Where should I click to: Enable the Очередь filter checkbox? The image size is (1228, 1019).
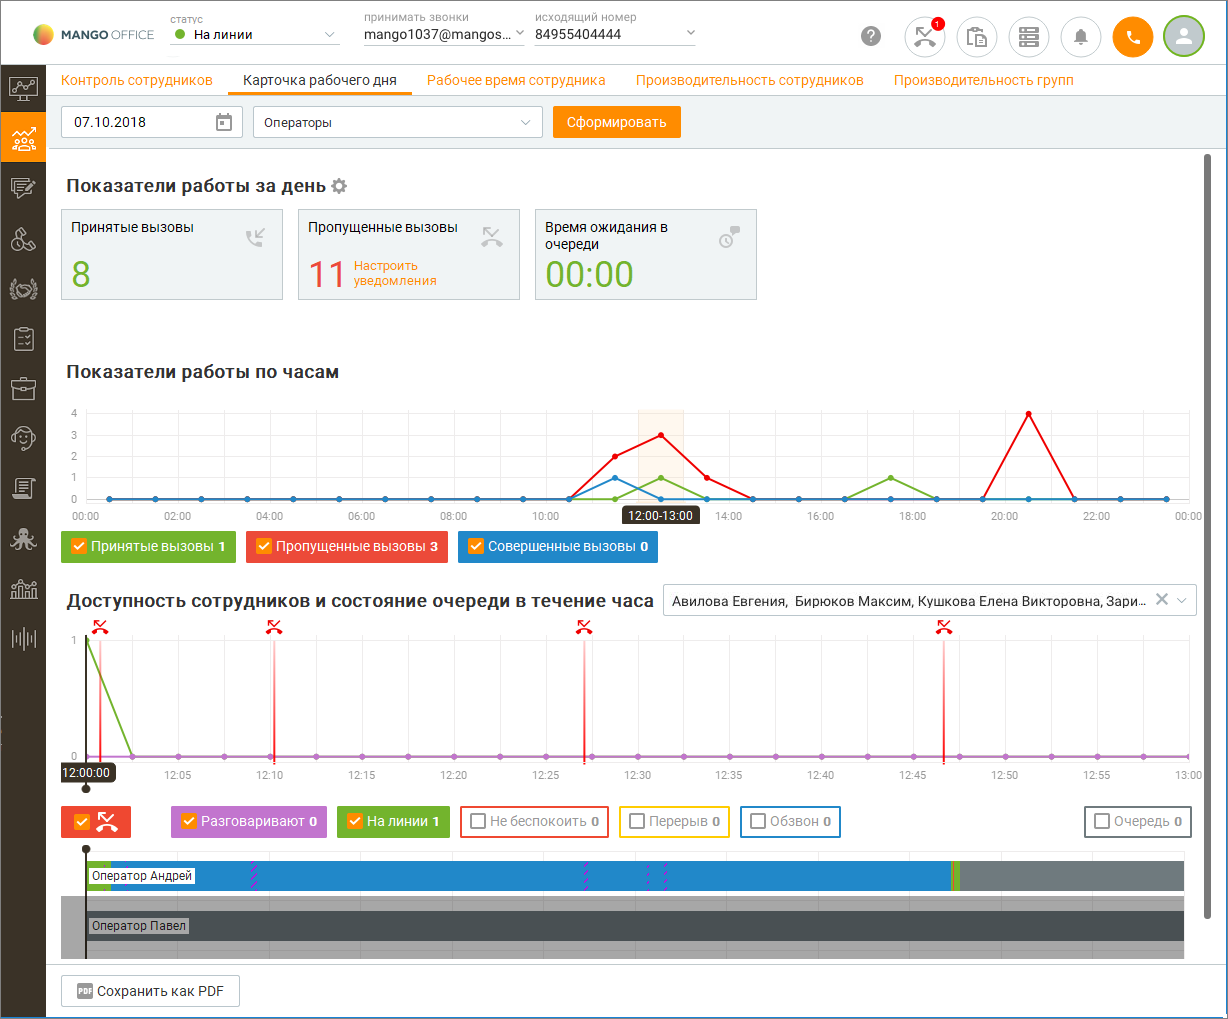pyautogui.click(x=1102, y=822)
